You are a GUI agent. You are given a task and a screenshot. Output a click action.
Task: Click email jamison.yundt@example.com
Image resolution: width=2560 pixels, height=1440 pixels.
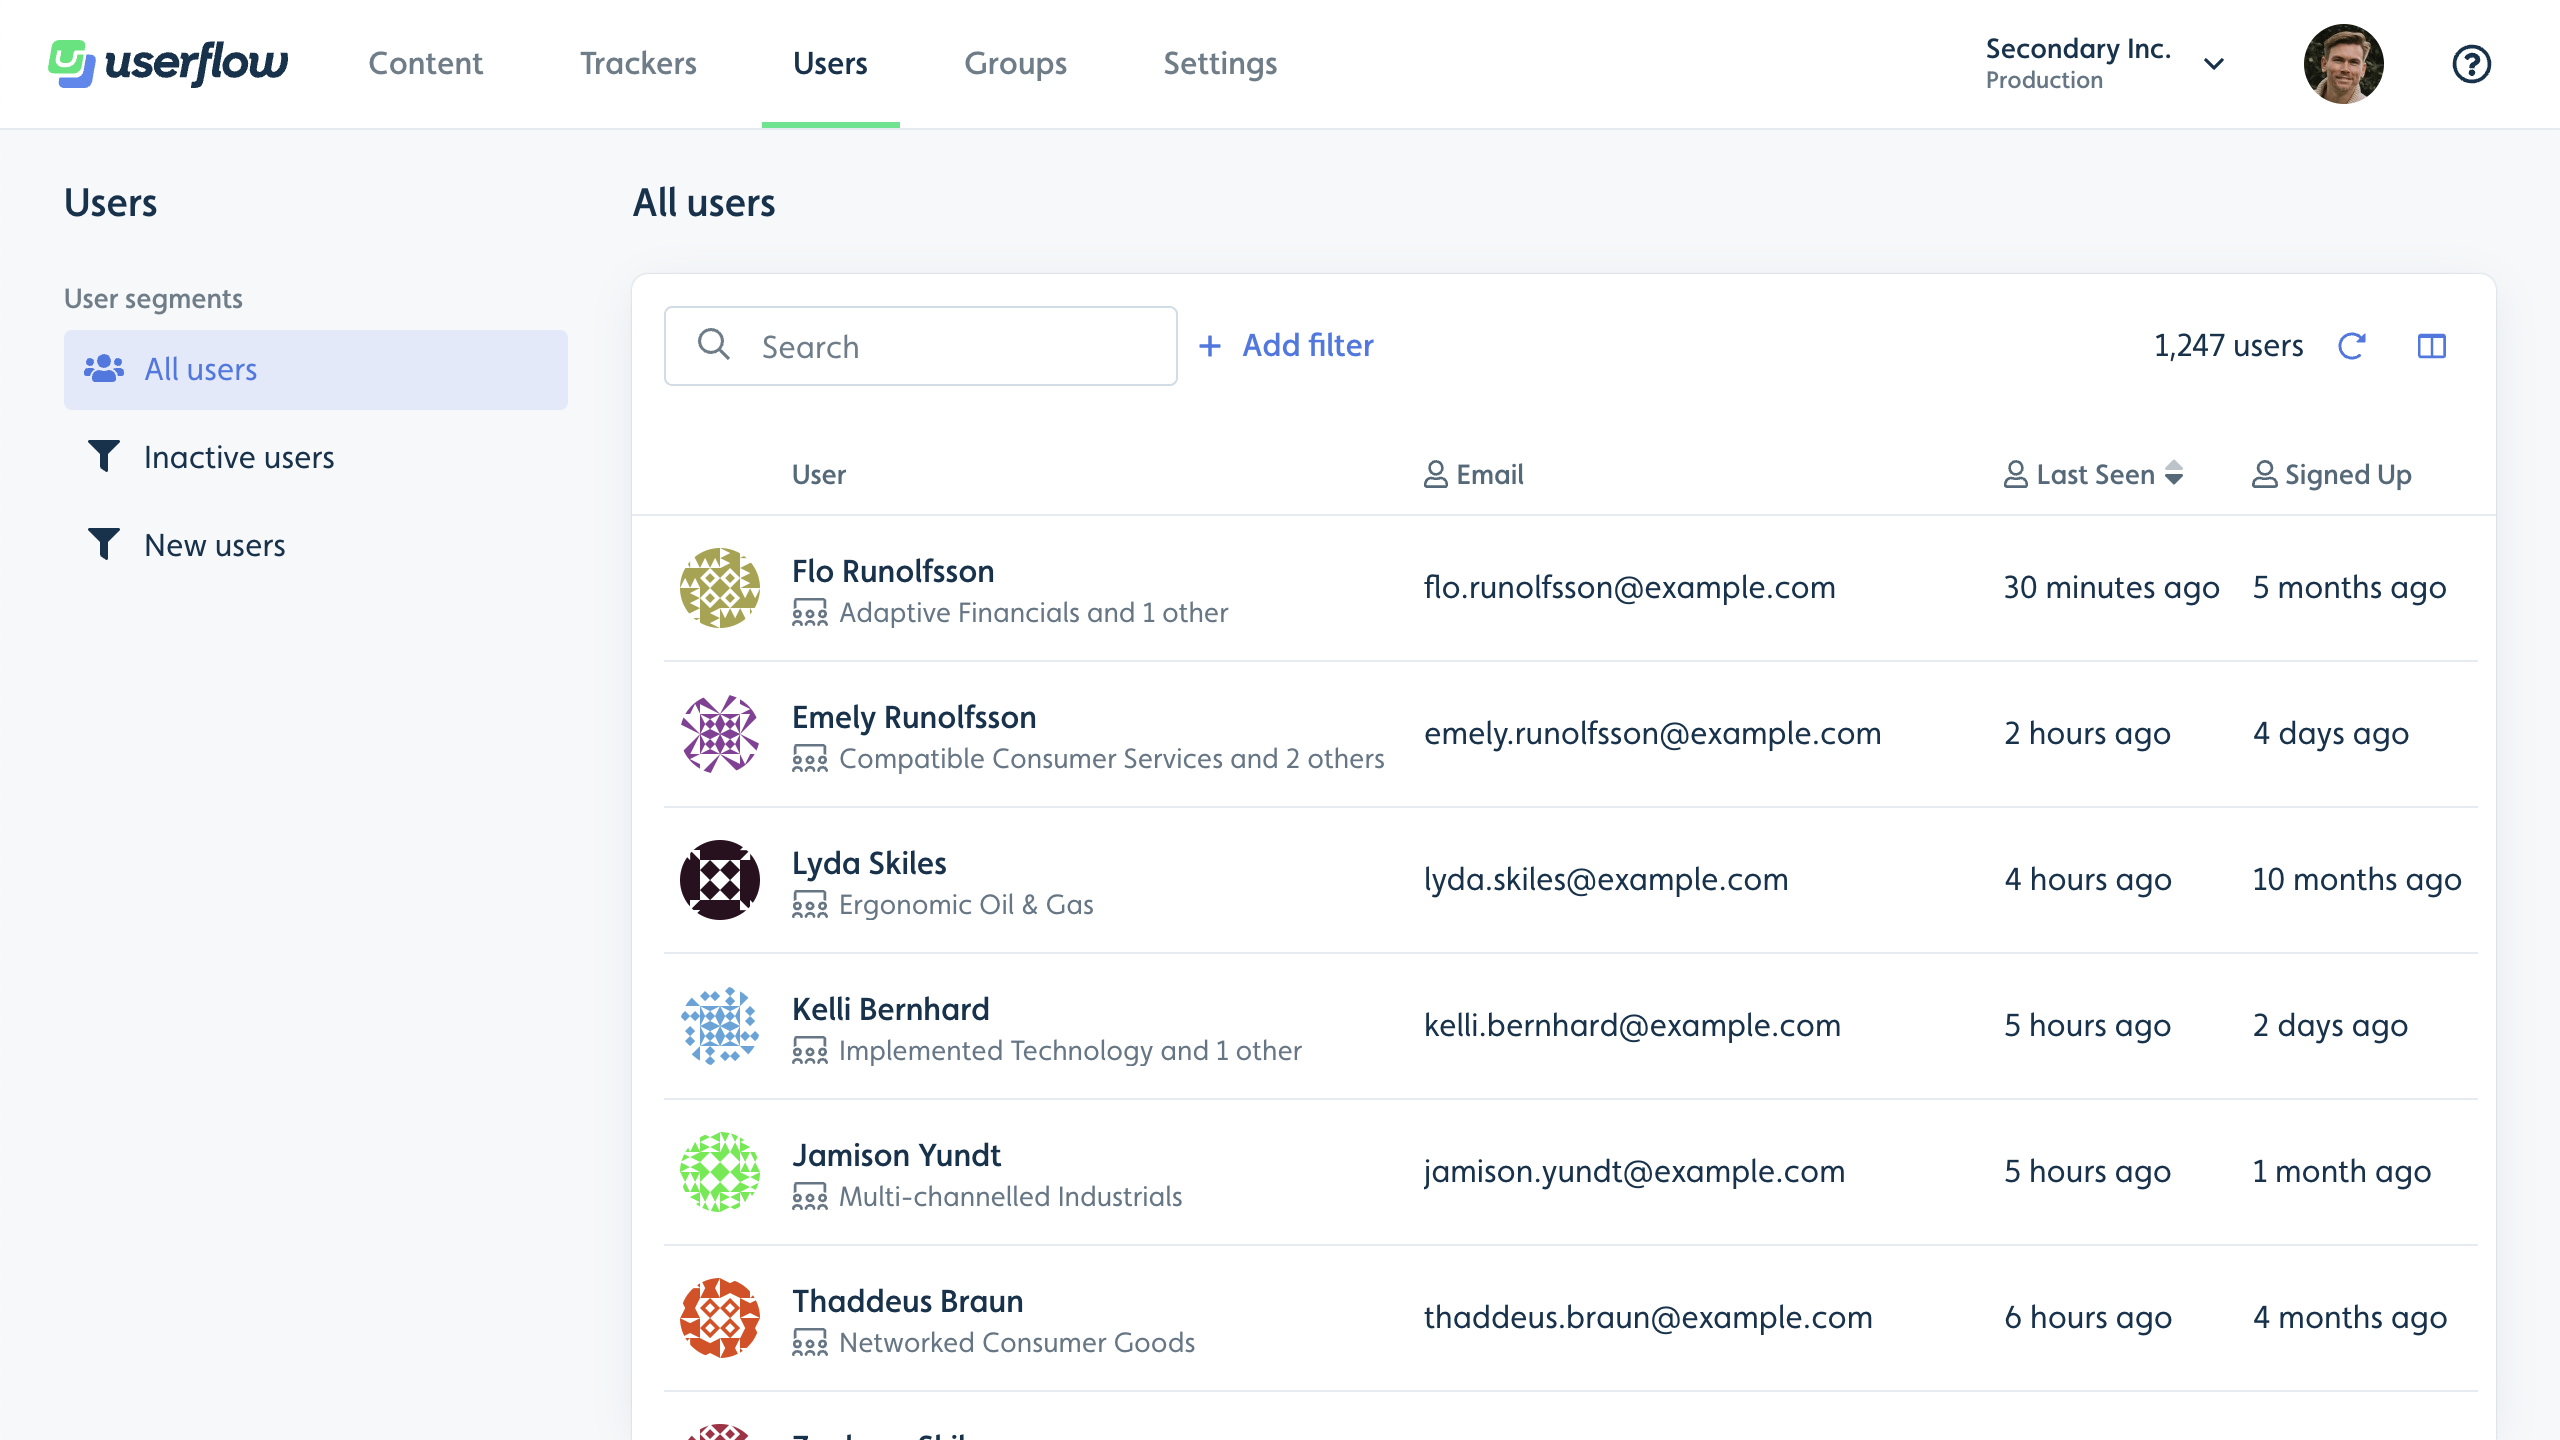point(1634,1172)
